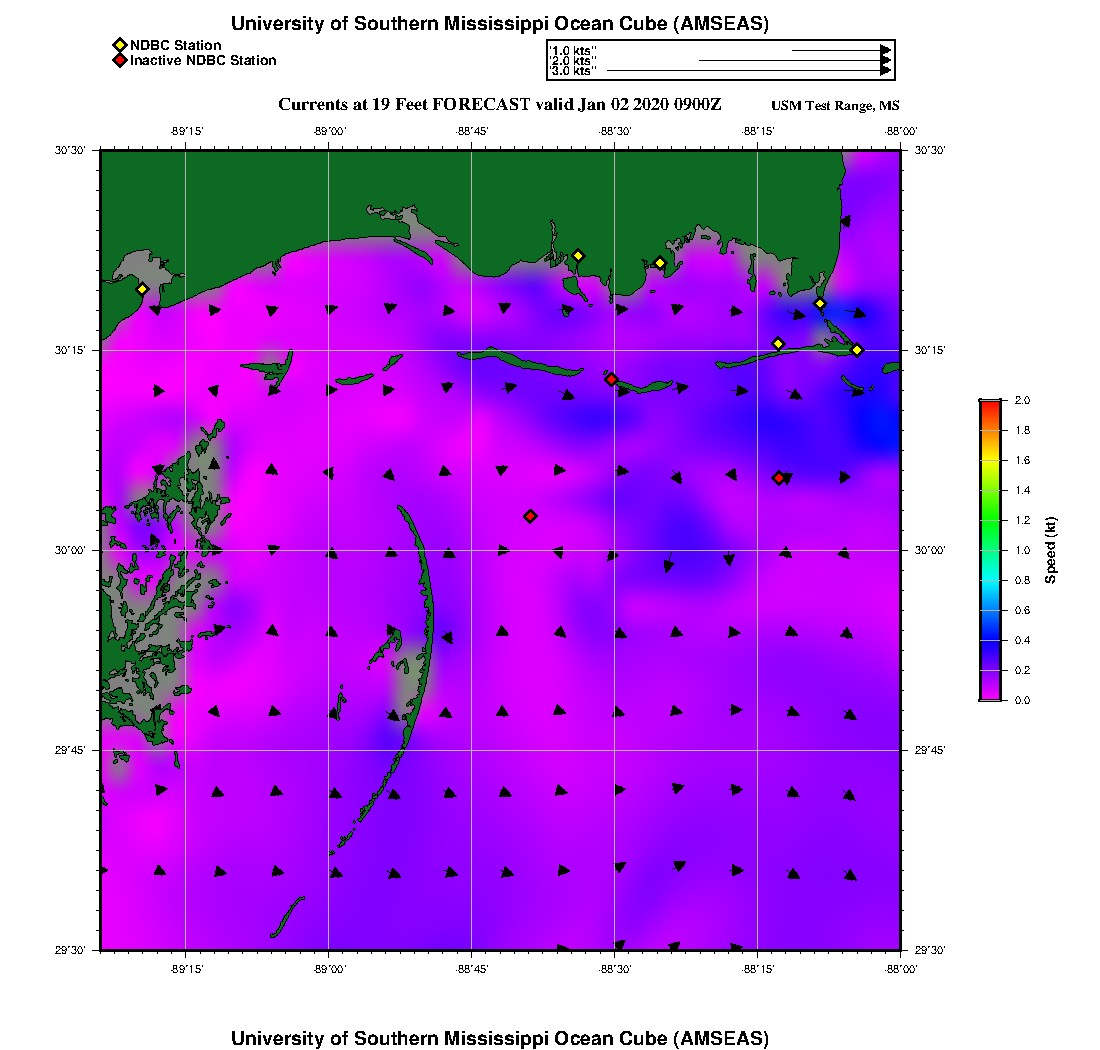Click the red top of the speed color bar
1100x1050 pixels.
click(989, 404)
